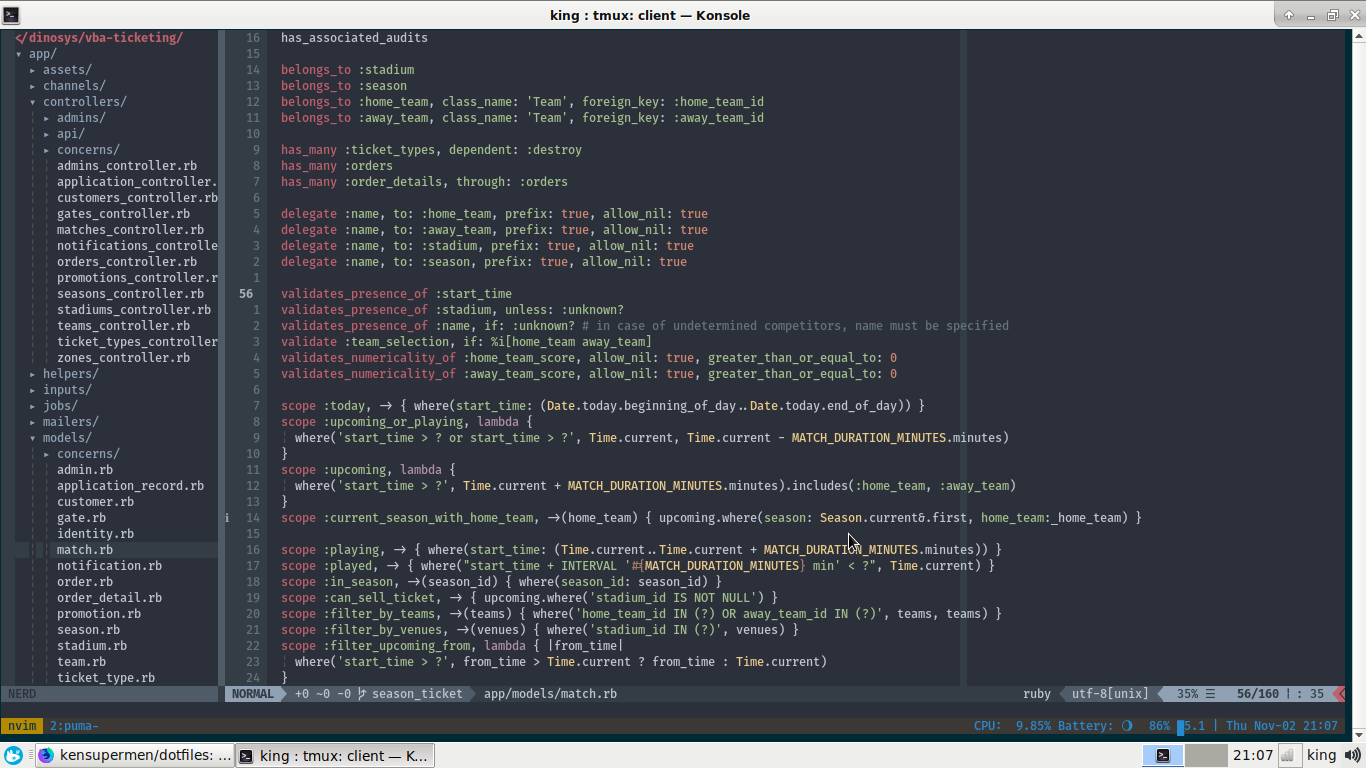This screenshot has width=1366, height=768.
Task: Click the taskbar clock showing 21:07
Action: pos(1252,755)
